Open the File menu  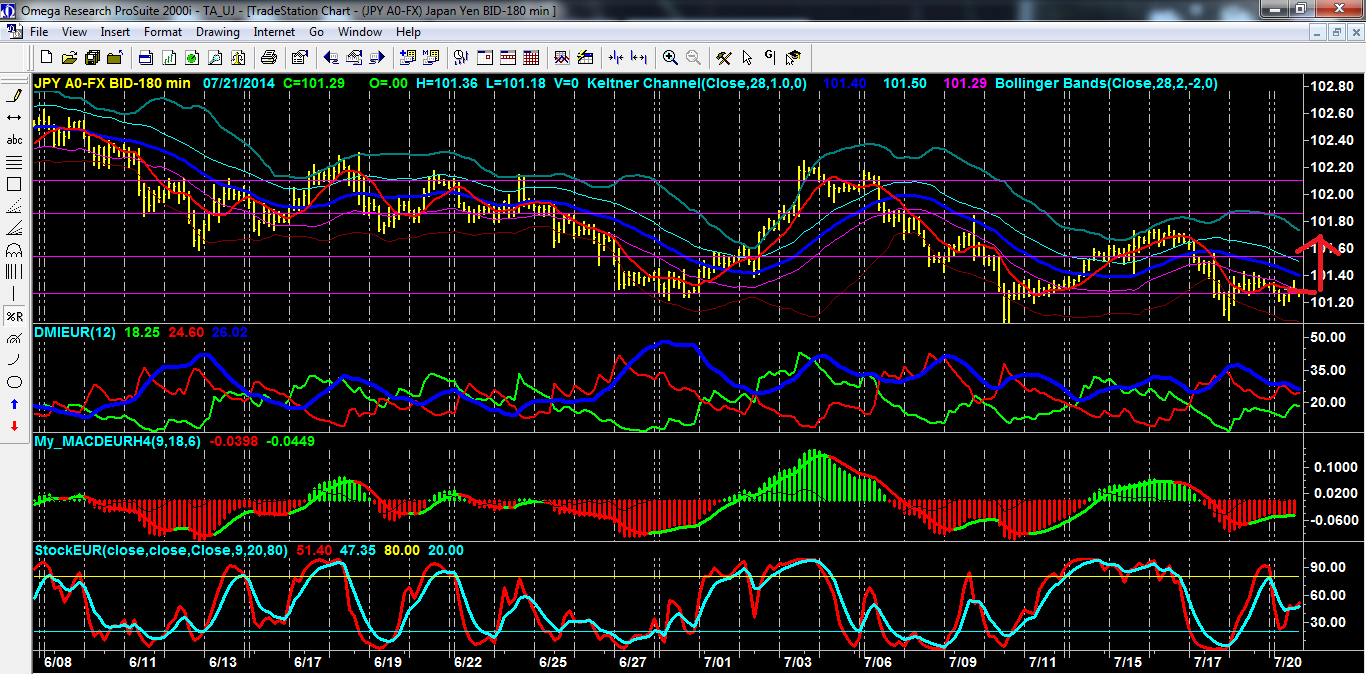pyautogui.click(x=39, y=32)
